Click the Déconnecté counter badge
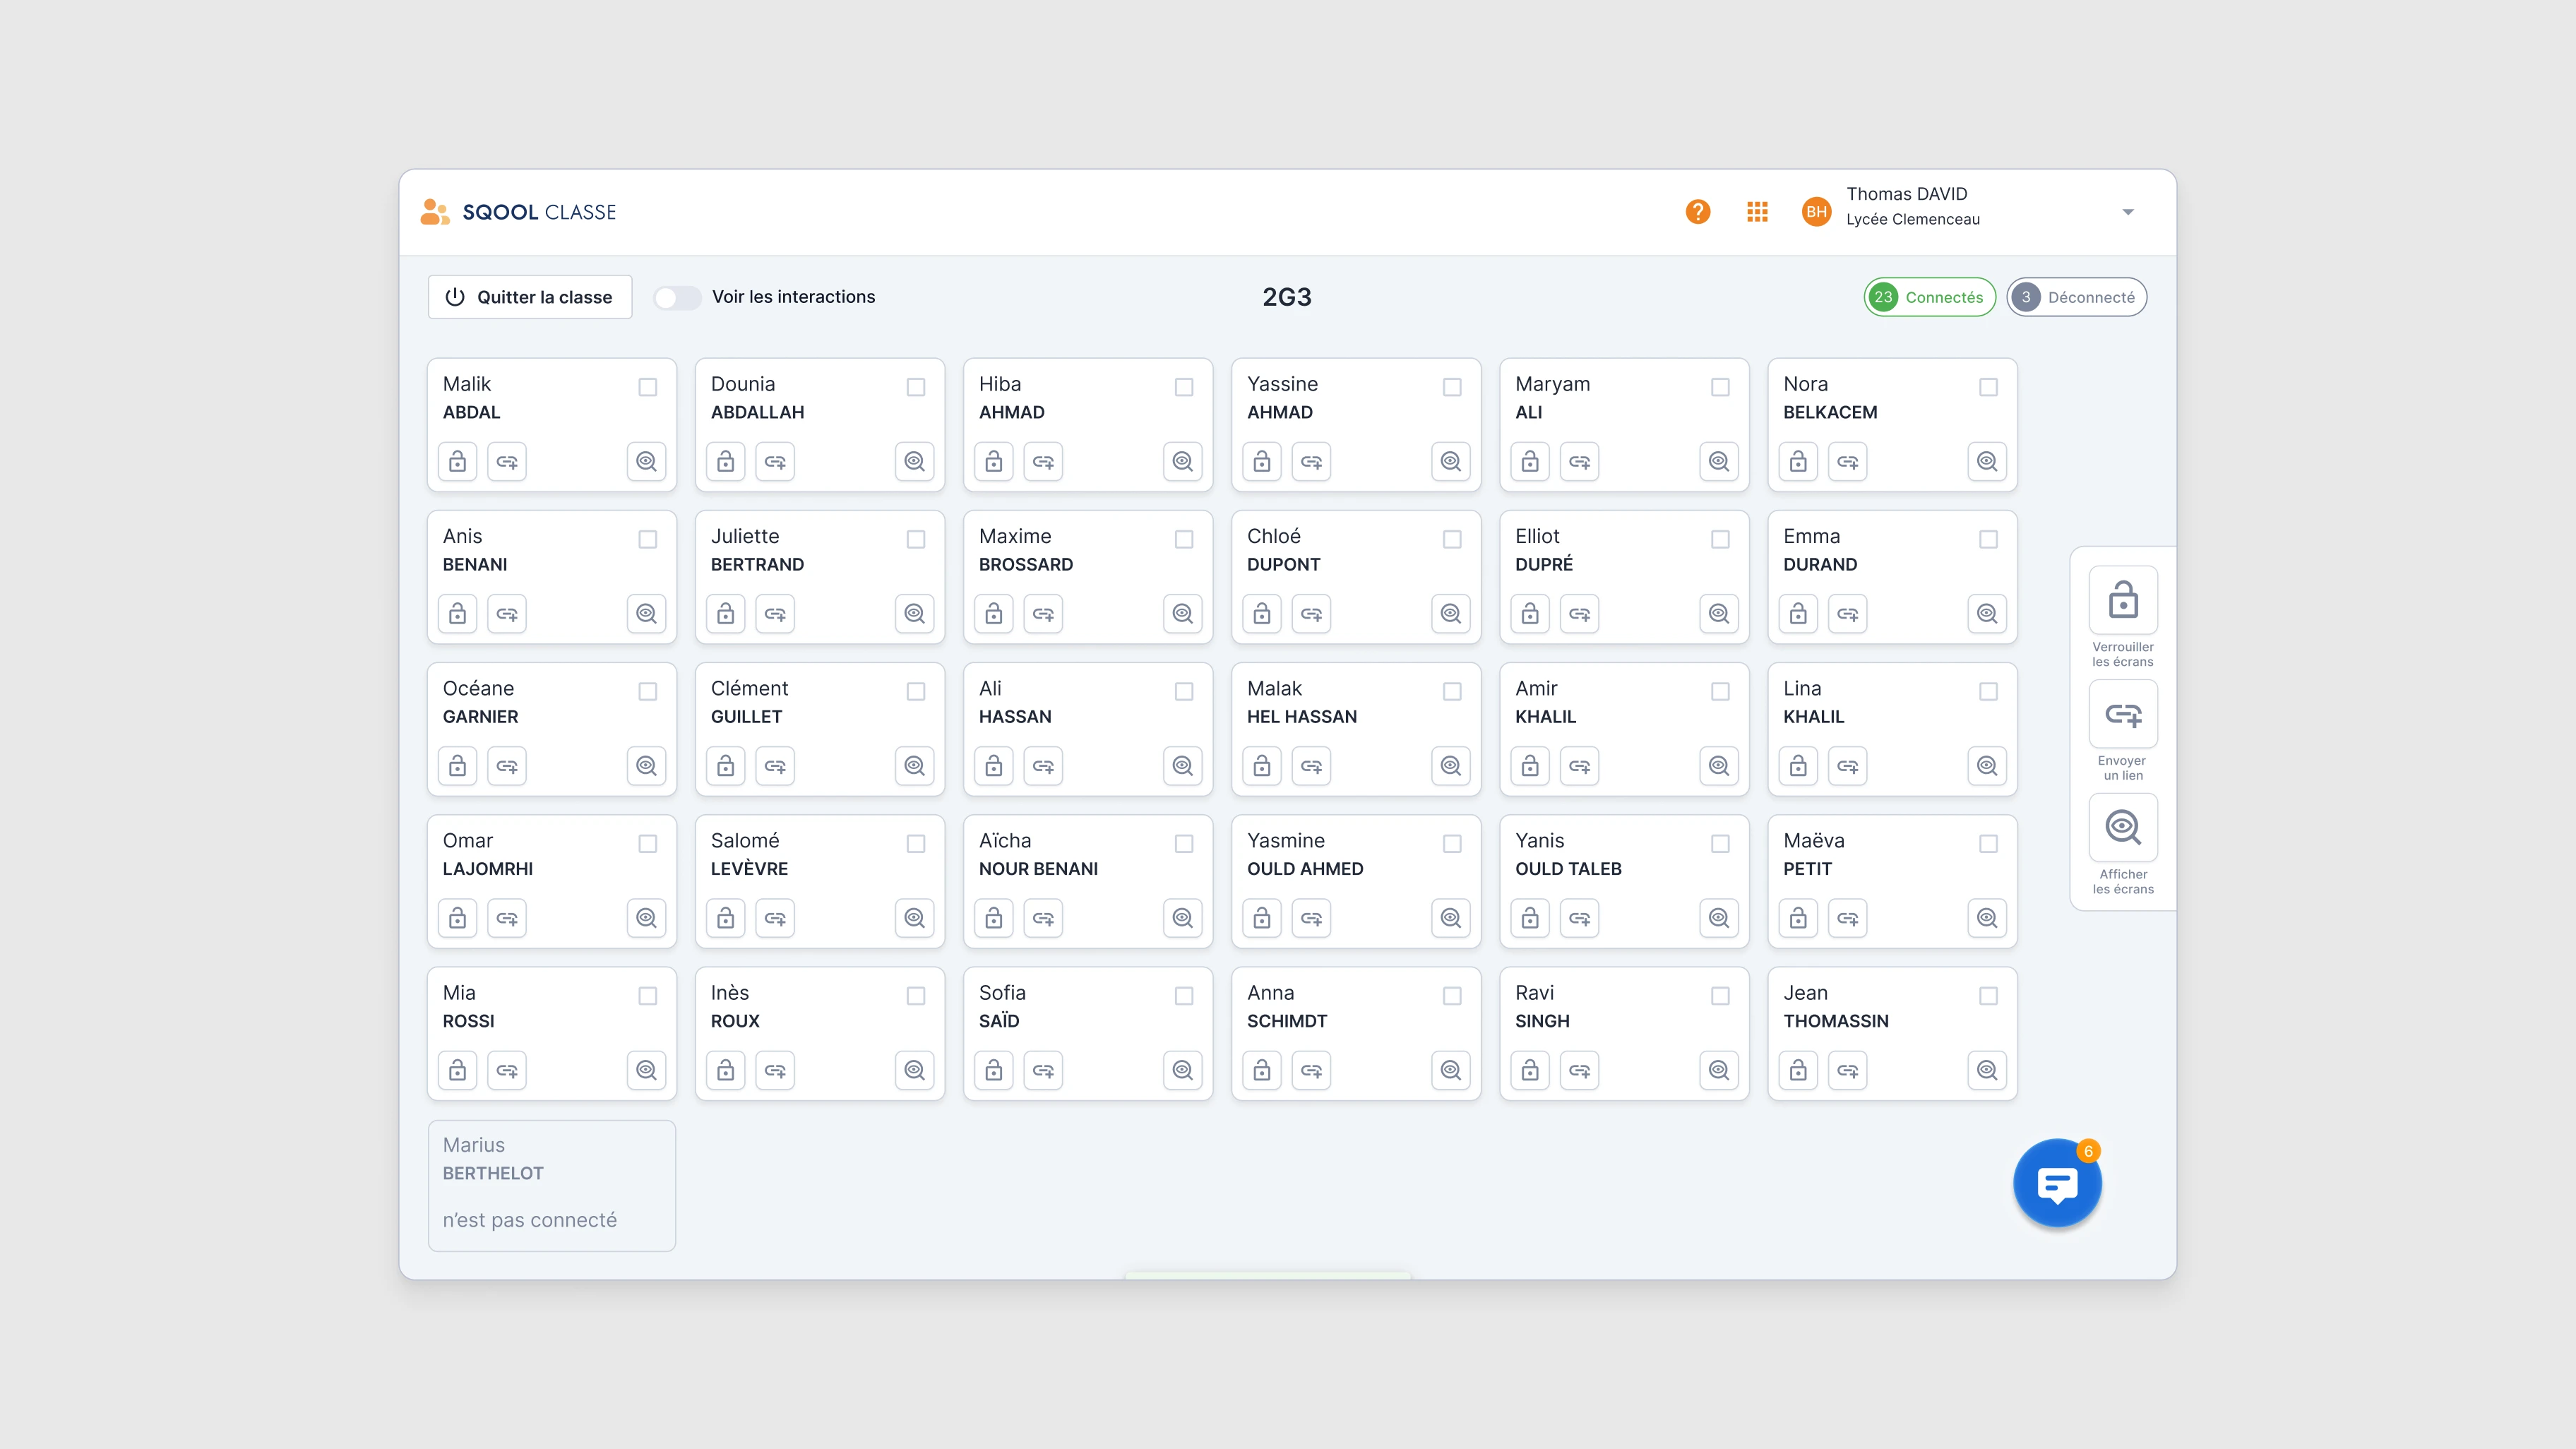 click(2076, 297)
